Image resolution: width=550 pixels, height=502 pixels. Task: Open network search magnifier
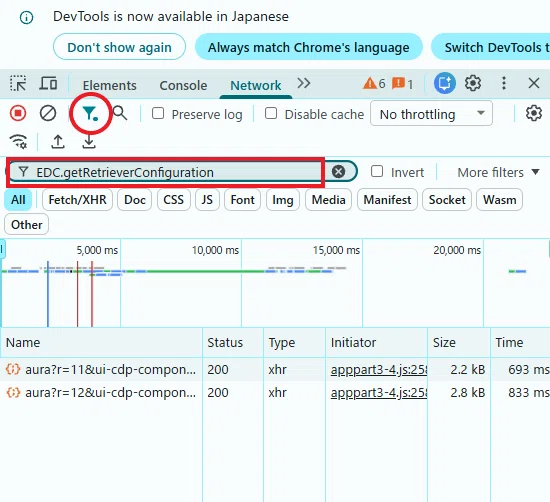(120, 113)
